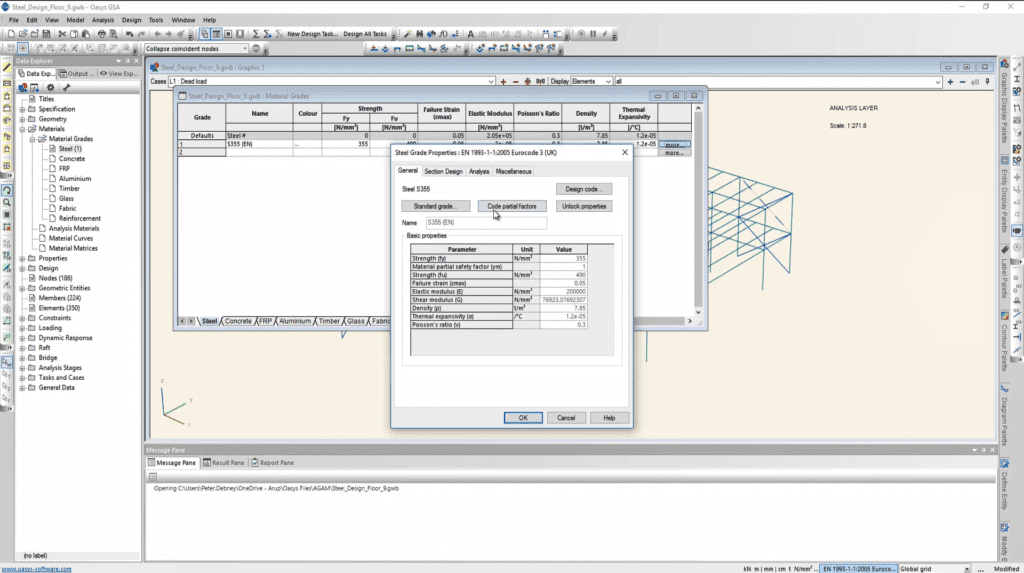Switch to the Analysis tab in dialog

[x=479, y=171]
